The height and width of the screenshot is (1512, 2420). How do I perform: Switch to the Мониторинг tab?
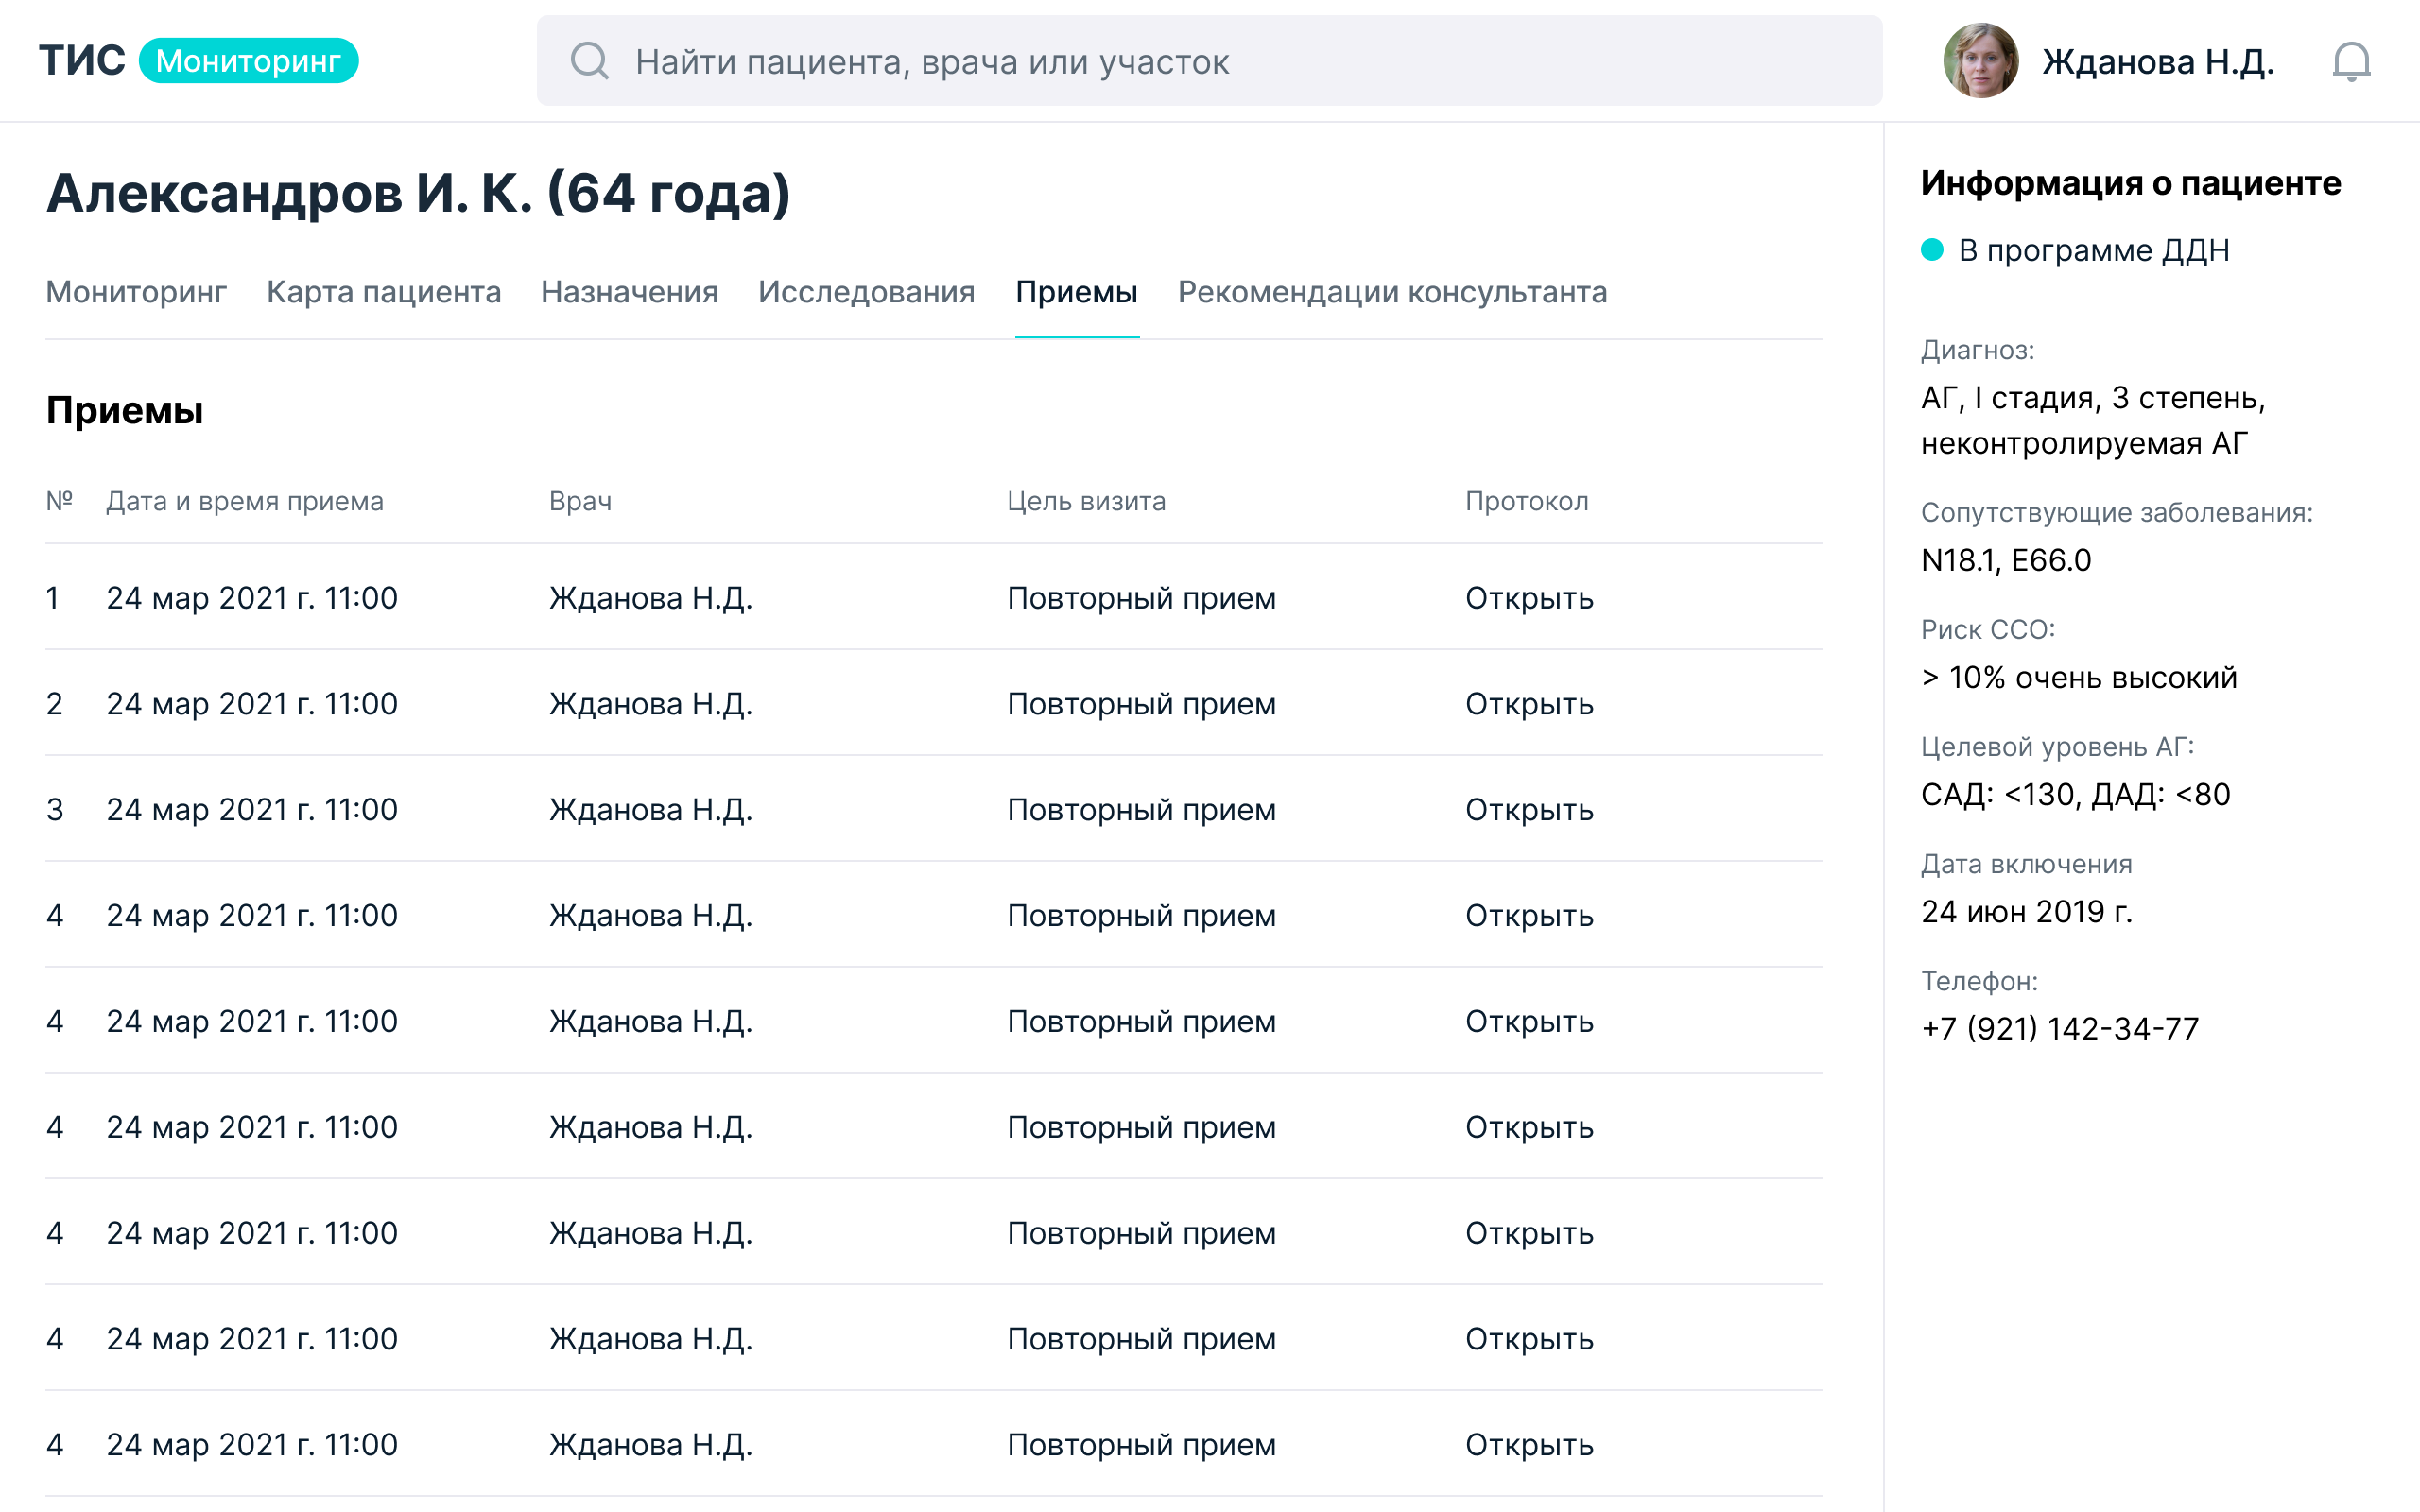(x=136, y=292)
